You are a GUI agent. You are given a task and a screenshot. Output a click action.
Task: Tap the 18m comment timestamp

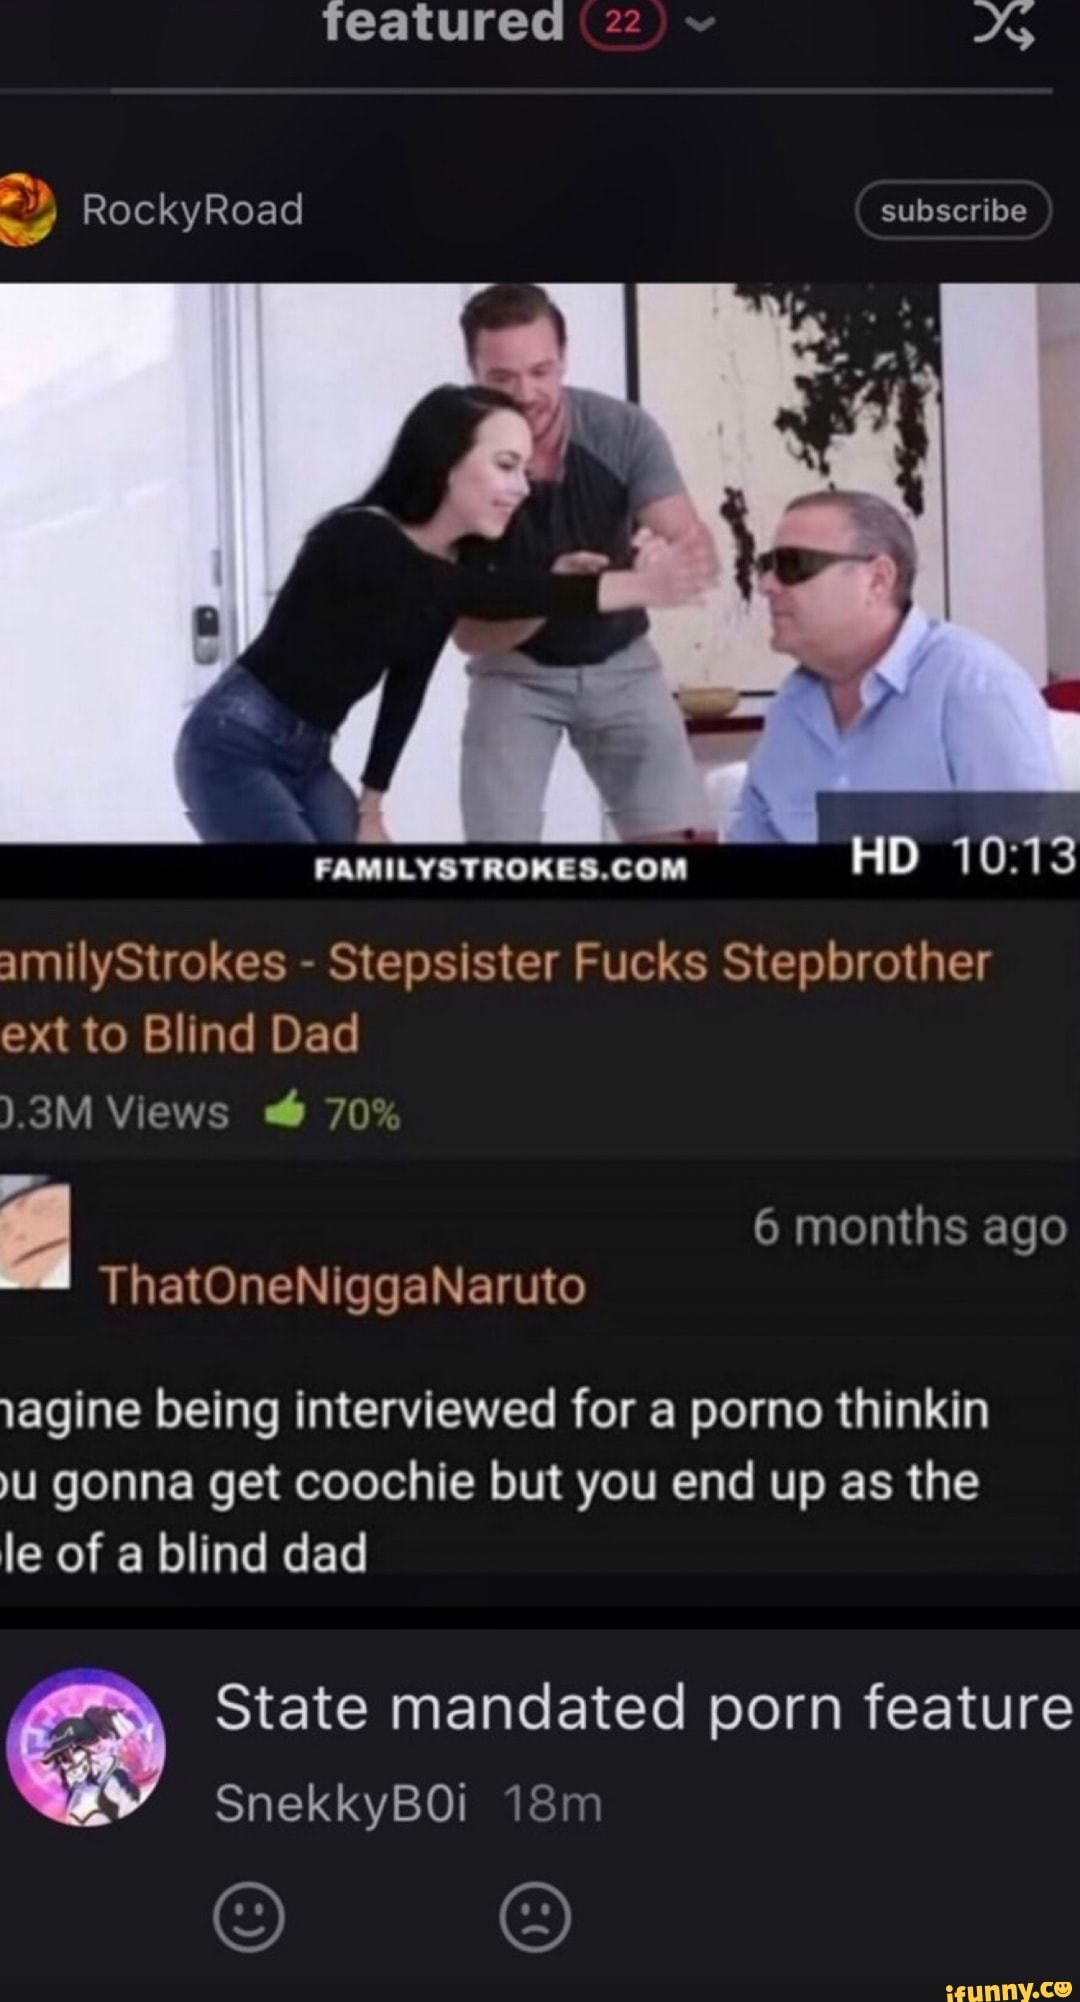click(x=553, y=1805)
